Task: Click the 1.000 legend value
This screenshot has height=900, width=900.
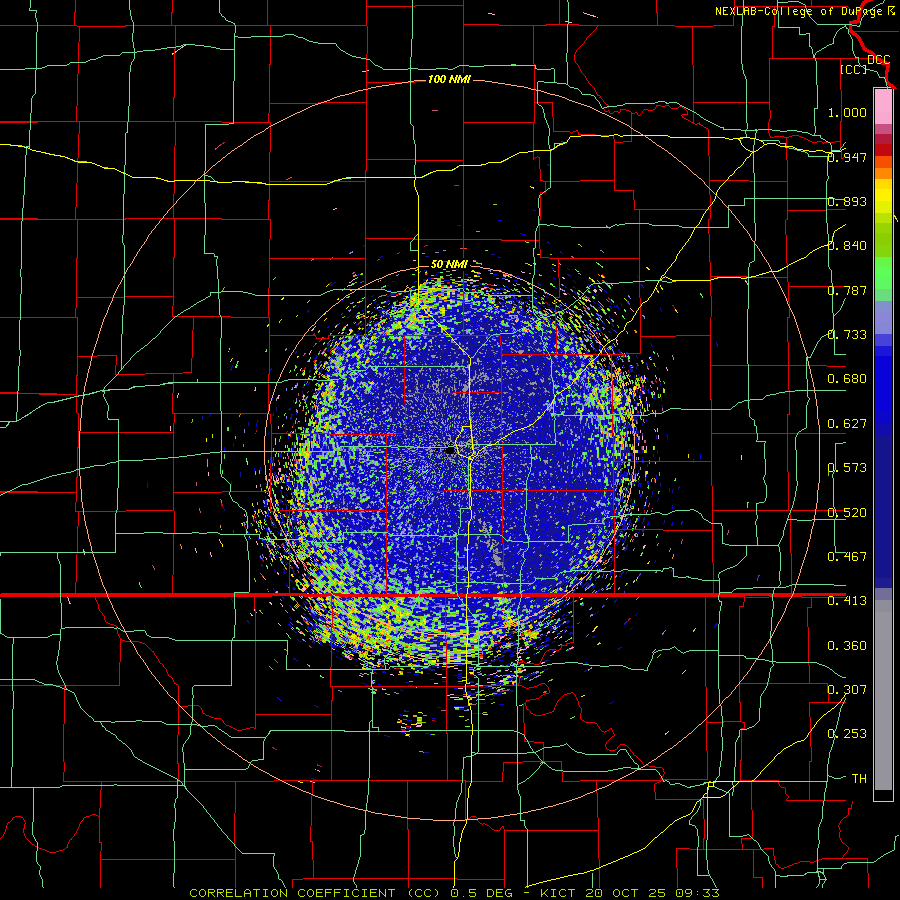Action: 847,112
